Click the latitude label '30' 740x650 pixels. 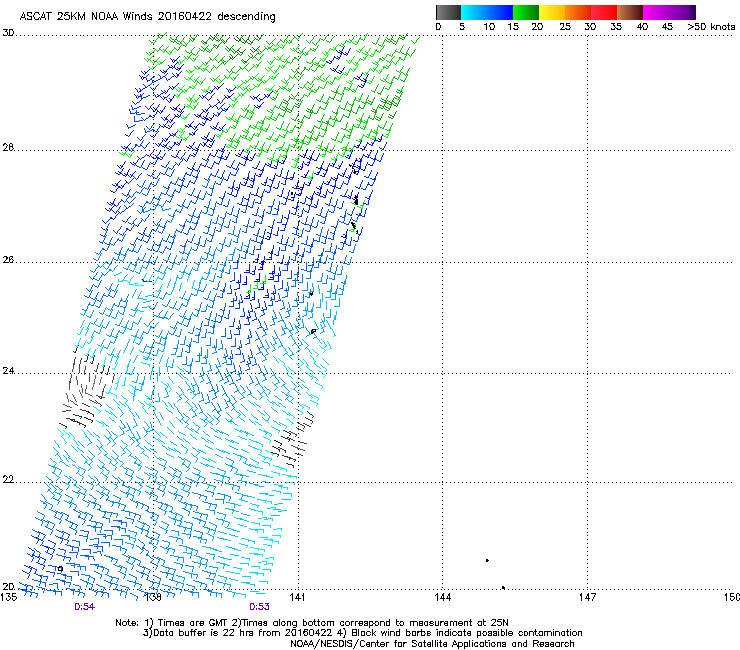pyautogui.click(x=8, y=33)
